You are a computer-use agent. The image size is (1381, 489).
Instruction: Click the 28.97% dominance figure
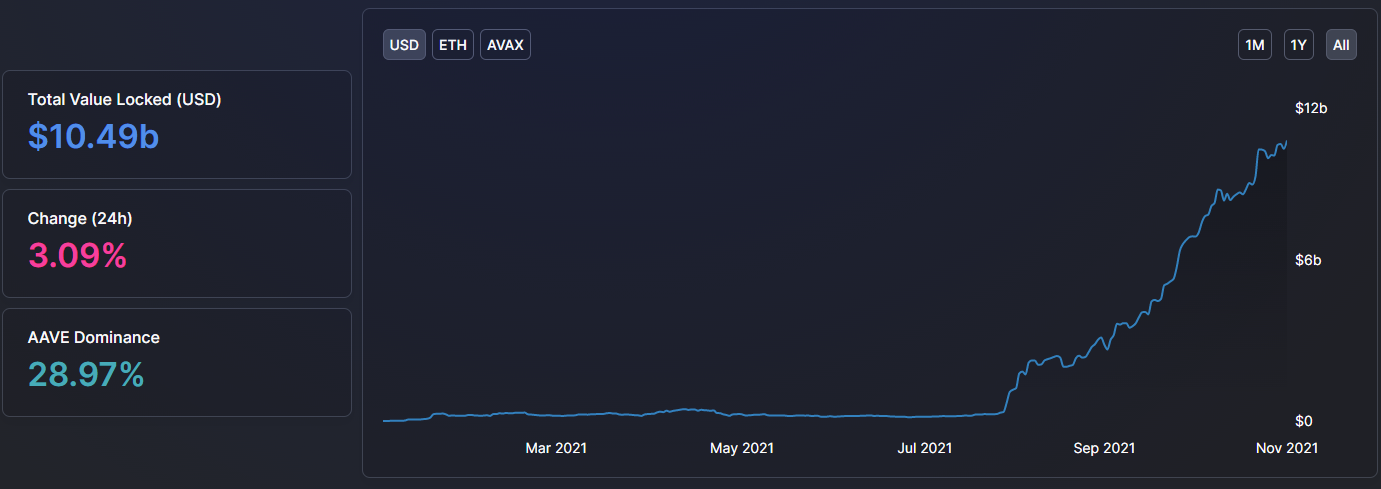(86, 375)
